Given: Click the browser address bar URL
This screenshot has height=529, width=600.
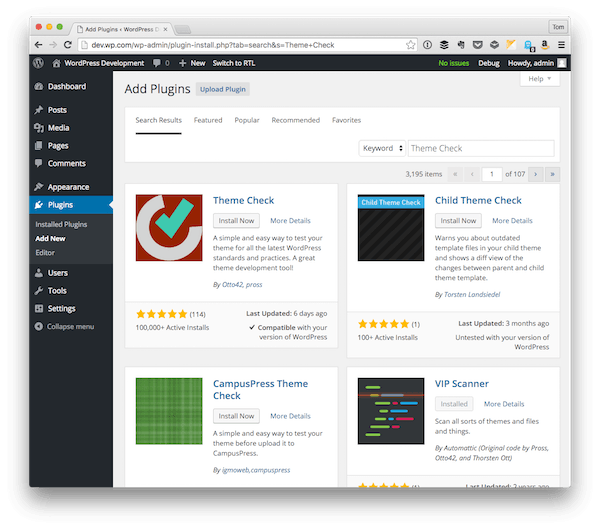Looking at the screenshot, I should [213, 45].
